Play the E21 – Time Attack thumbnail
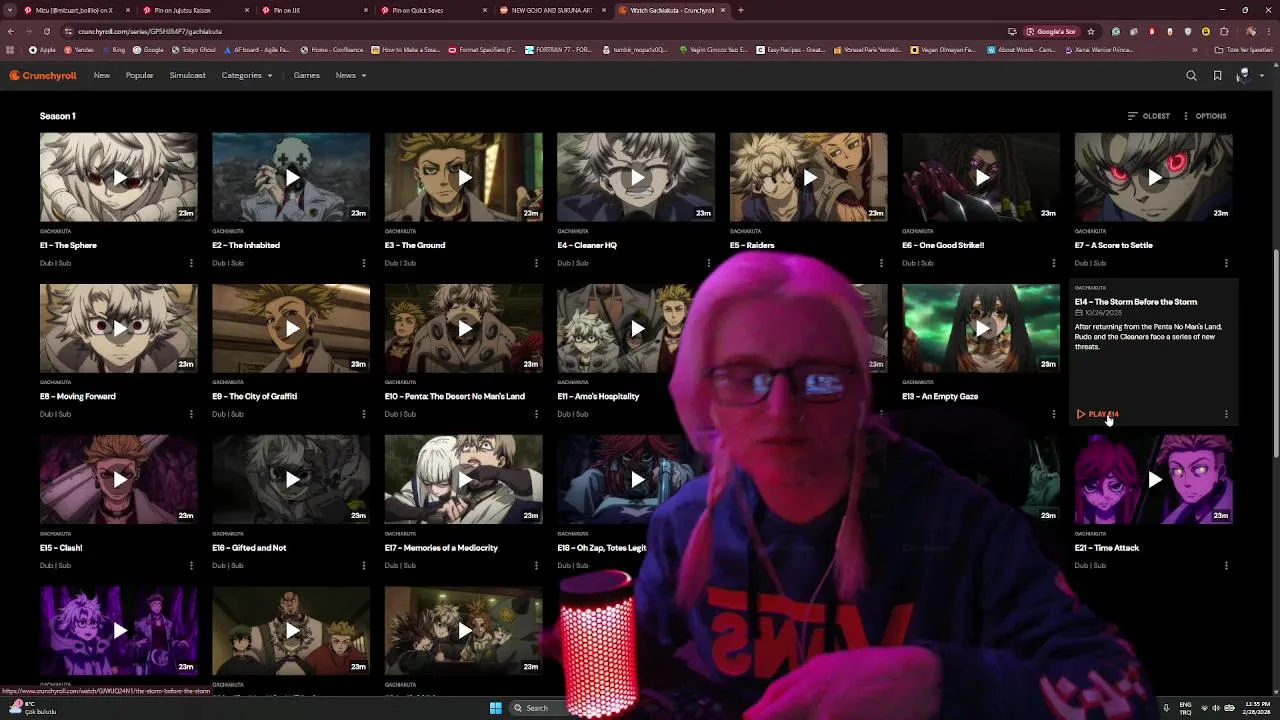 click(x=1154, y=480)
